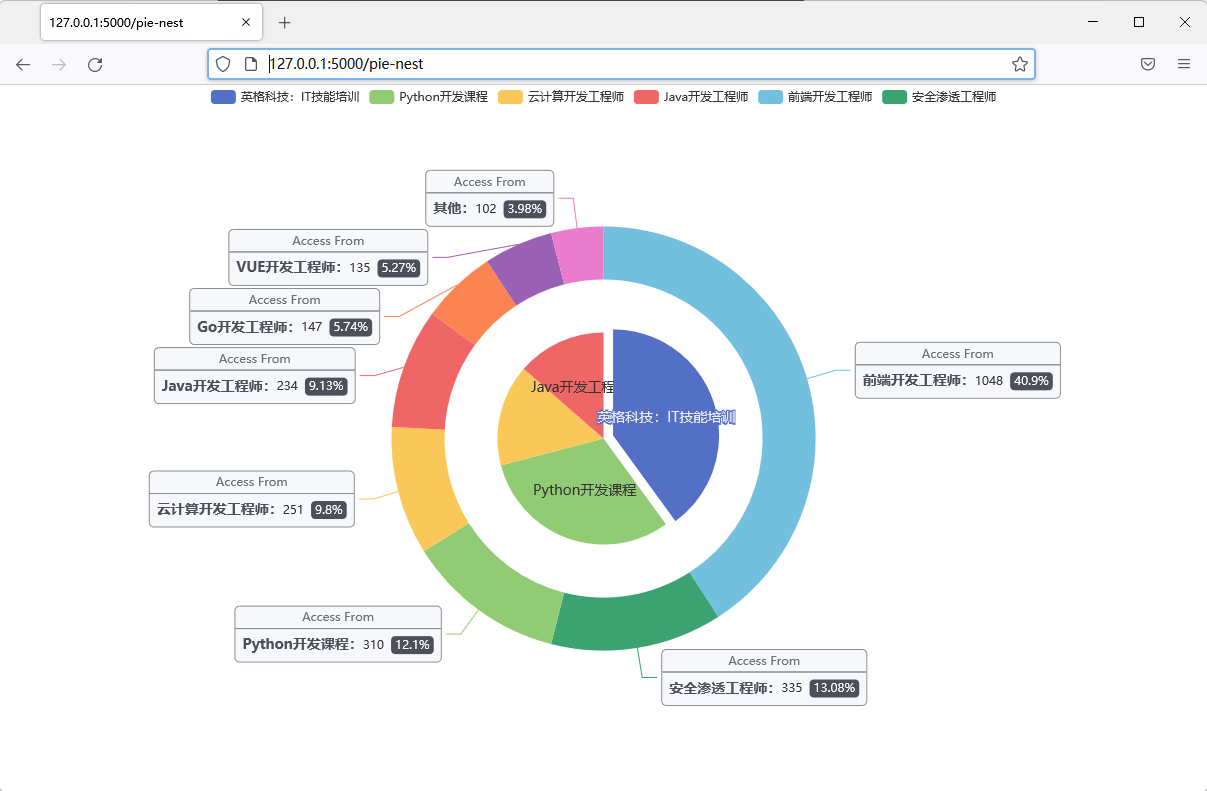Close the 127.0.0.1:5000/pie-nest tab

(246, 22)
